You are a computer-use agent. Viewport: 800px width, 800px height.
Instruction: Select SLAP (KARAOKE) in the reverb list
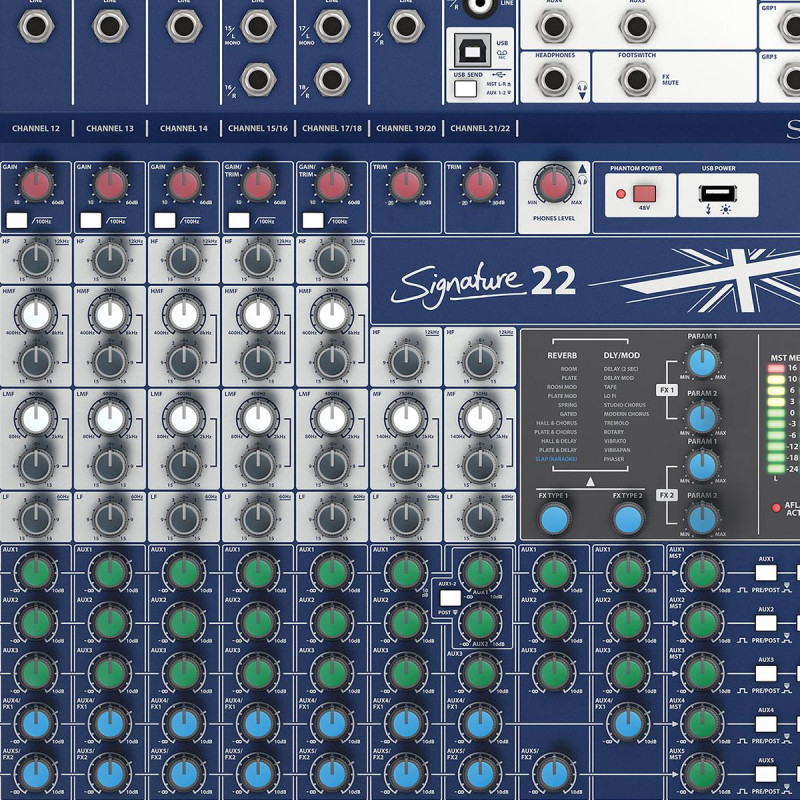554,460
